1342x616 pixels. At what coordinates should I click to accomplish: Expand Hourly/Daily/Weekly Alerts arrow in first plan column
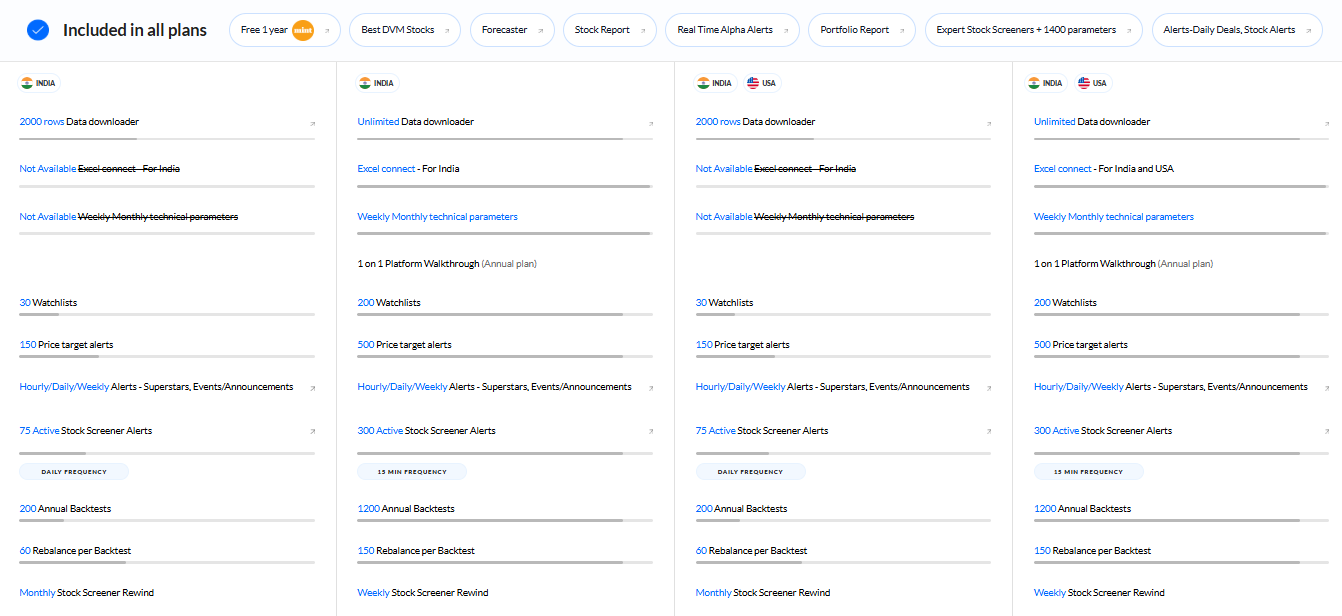point(313,388)
